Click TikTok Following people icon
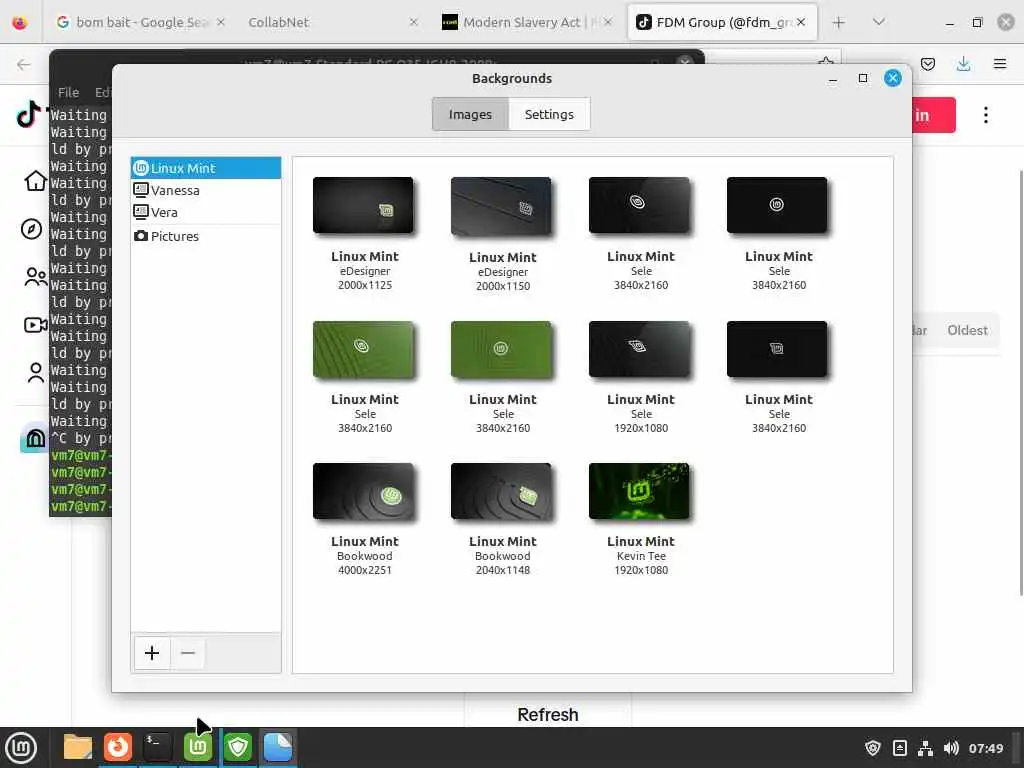 coord(35,277)
